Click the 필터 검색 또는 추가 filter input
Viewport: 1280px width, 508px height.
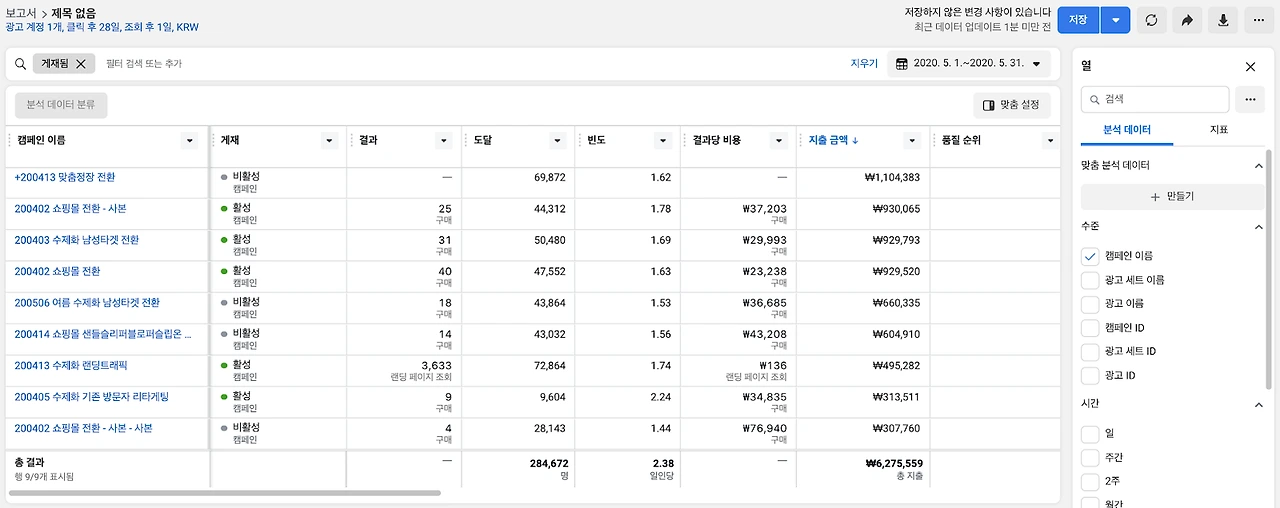click(144, 64)
